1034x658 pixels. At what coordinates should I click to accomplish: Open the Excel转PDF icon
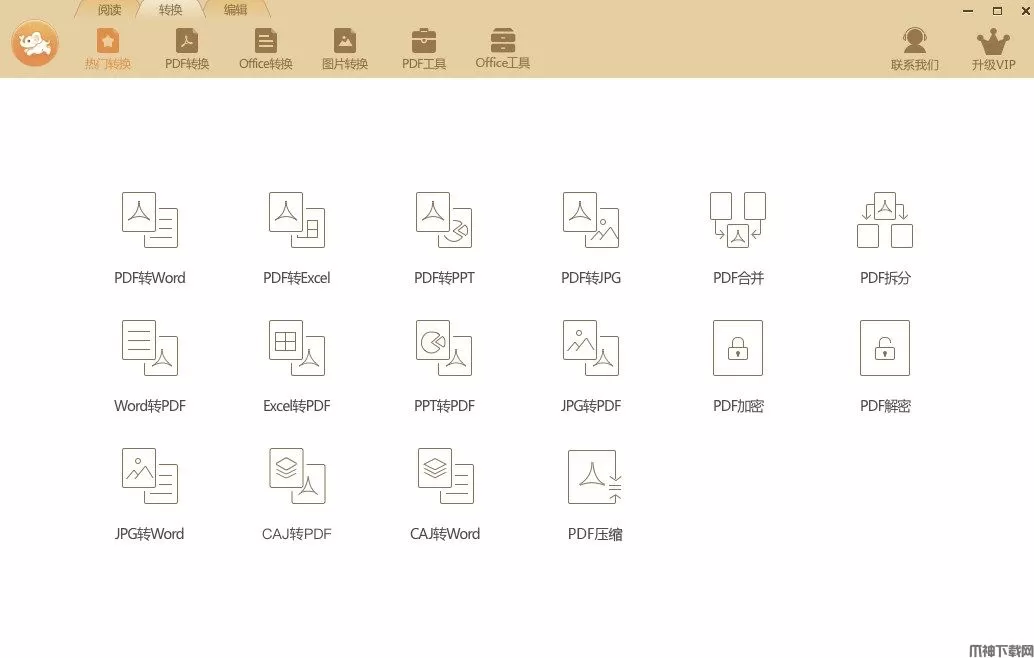point(297,348)
